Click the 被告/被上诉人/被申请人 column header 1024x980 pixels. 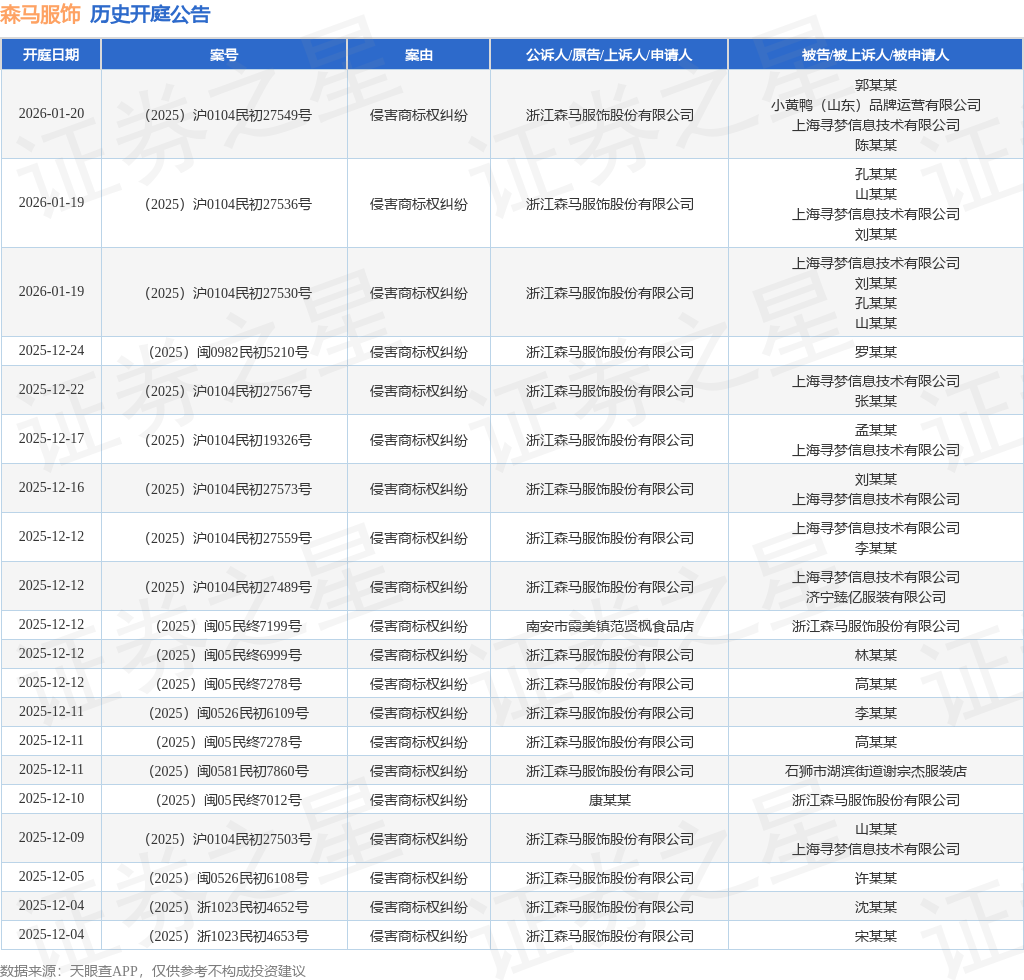point(875,55)
